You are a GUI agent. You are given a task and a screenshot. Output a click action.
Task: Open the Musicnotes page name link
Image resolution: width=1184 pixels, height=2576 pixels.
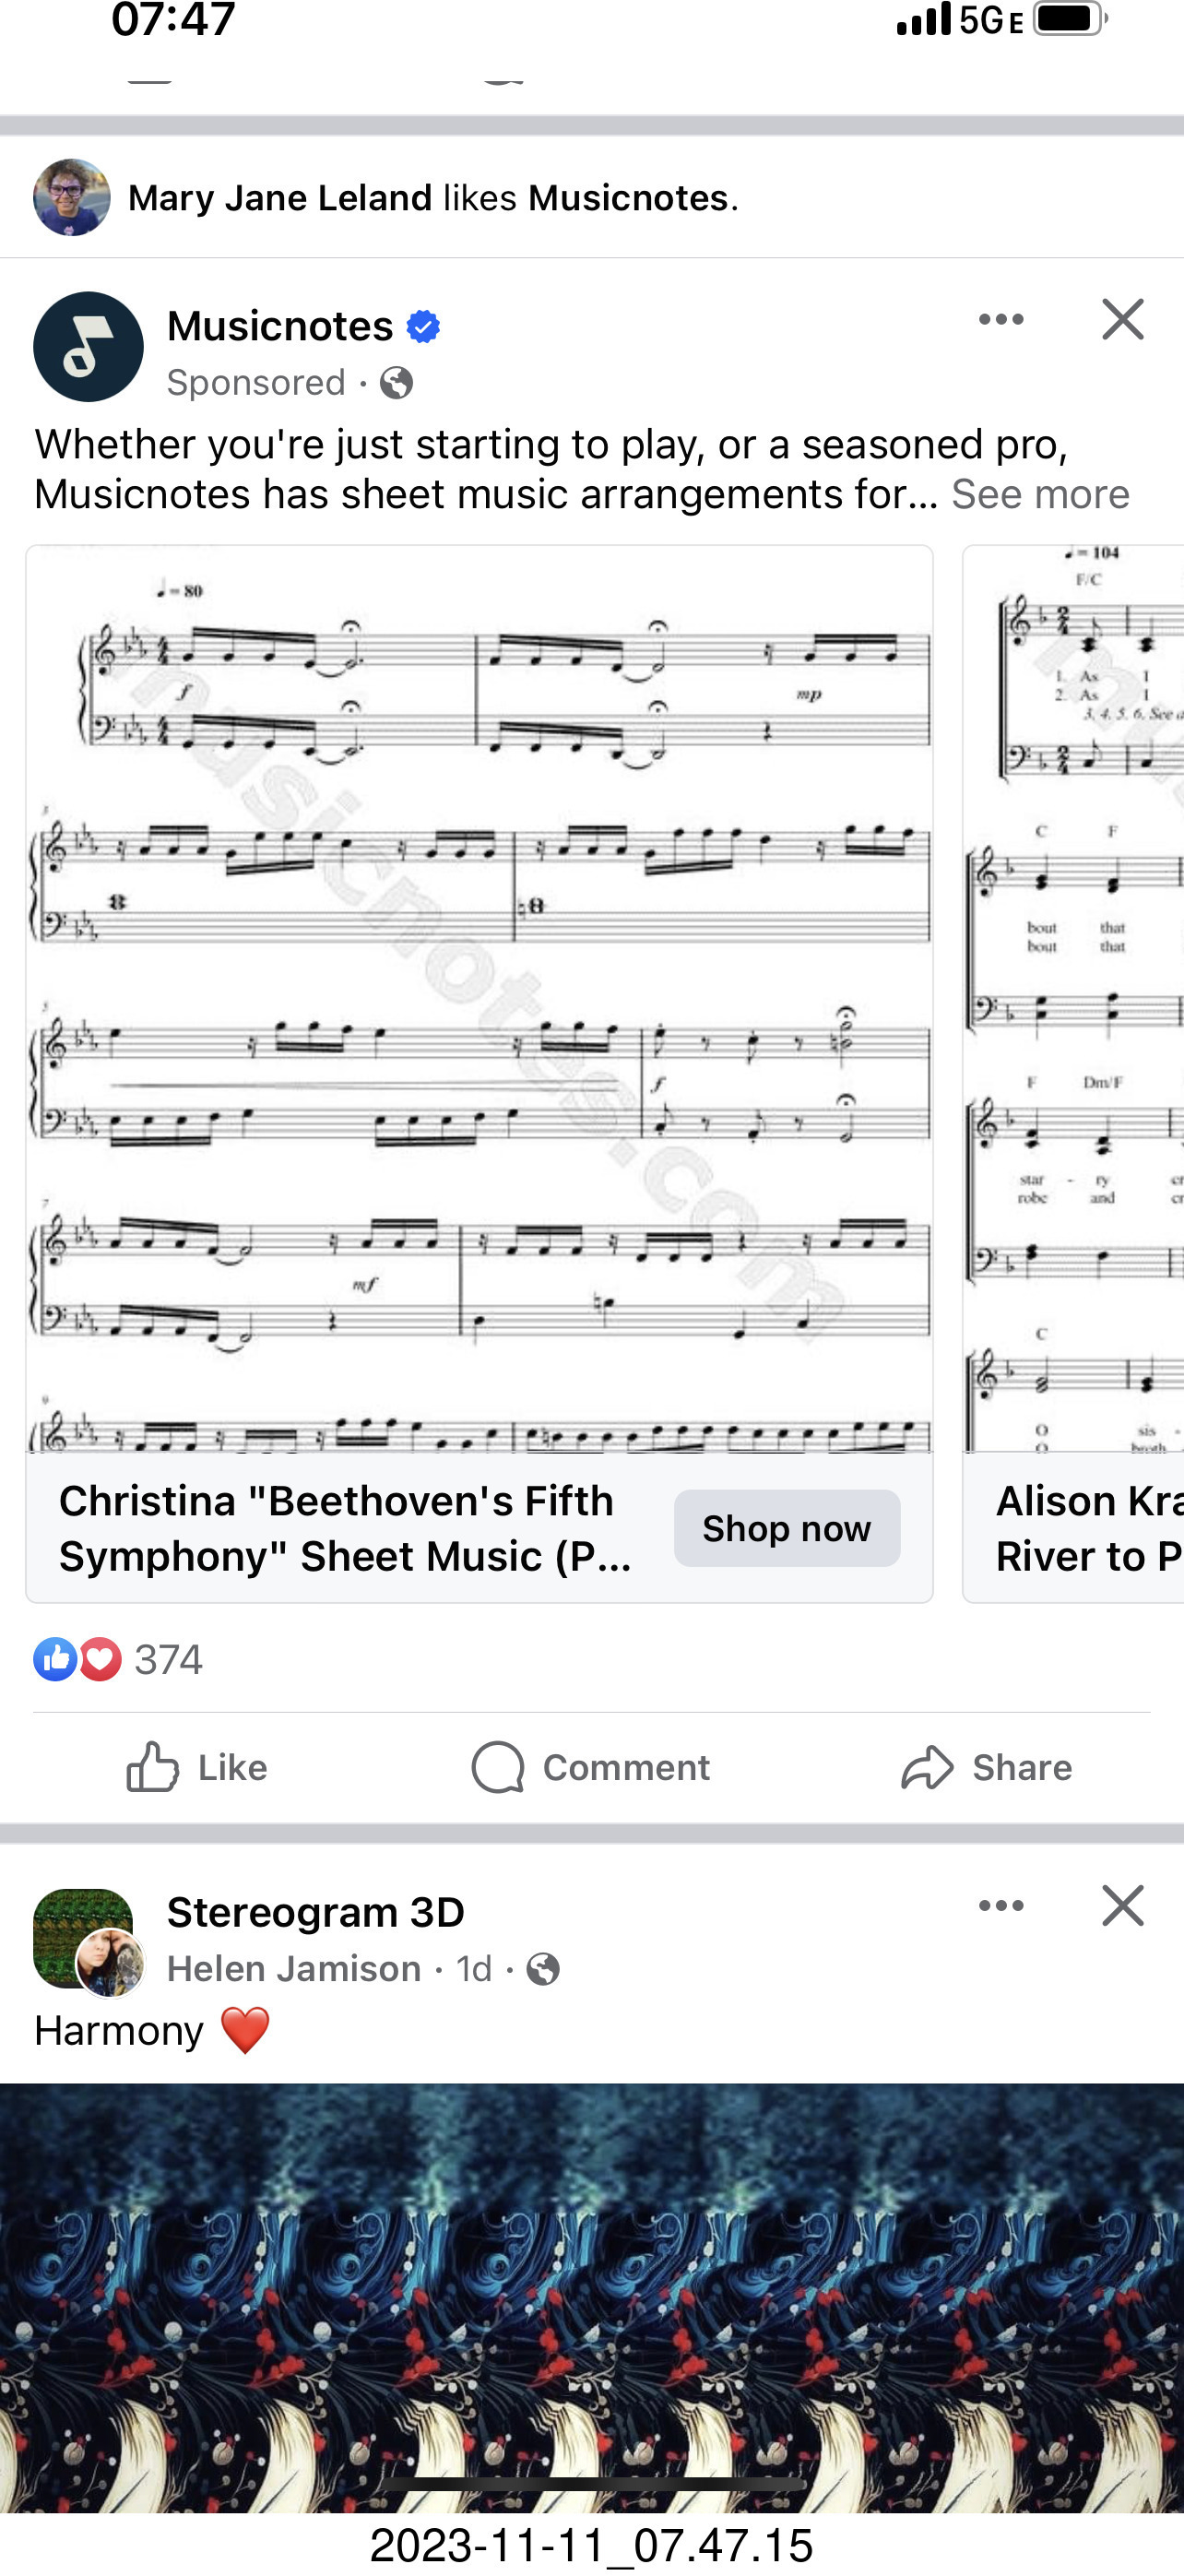pyautogui.click(x=280, y=326)
